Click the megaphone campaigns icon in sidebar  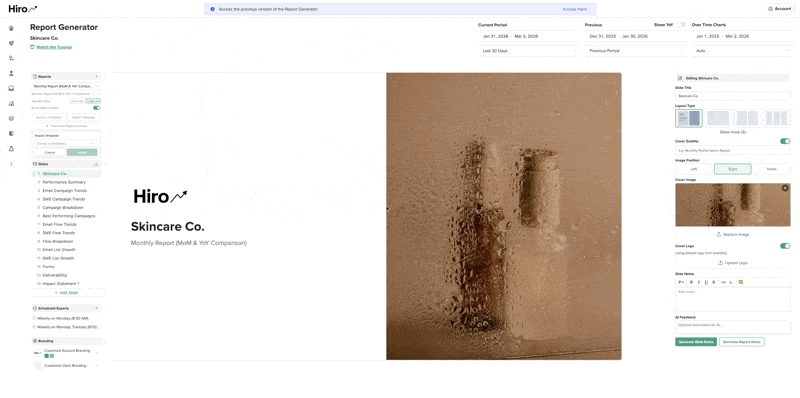click(11, 43)
